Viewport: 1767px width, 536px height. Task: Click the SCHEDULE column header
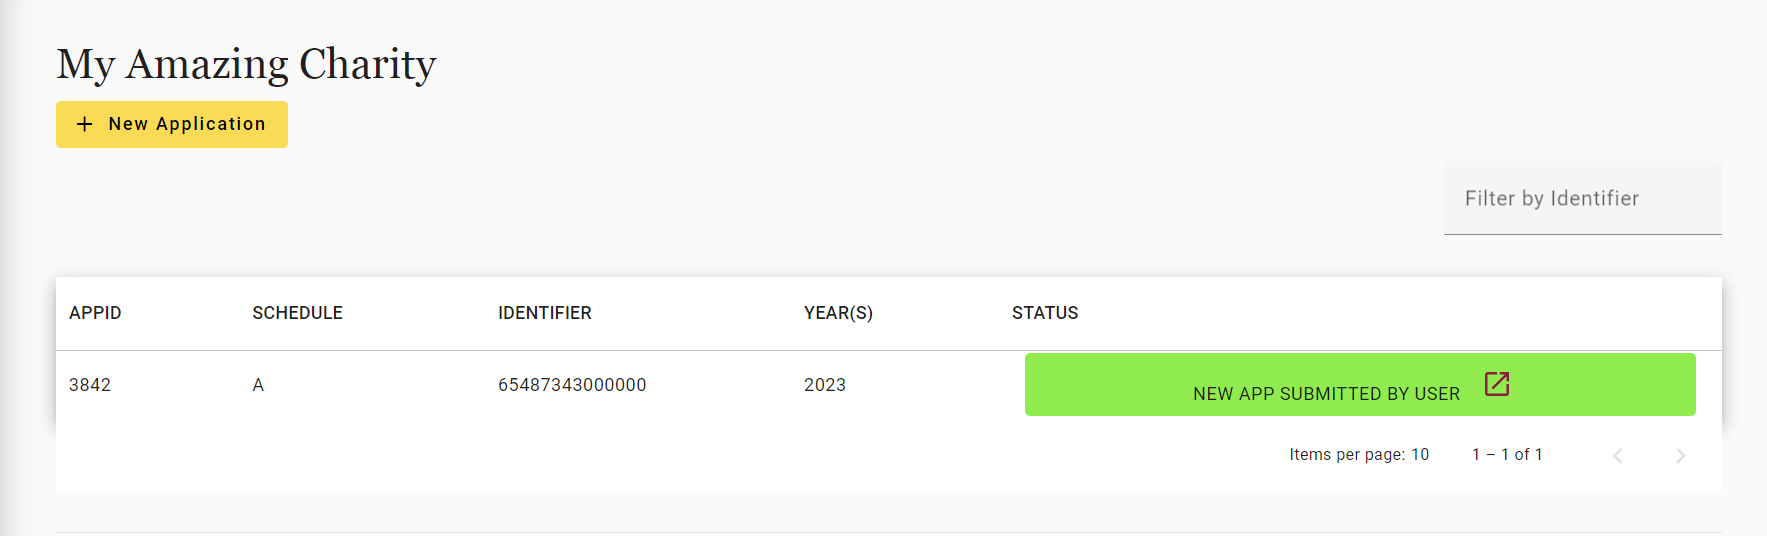tap(297, 313)
